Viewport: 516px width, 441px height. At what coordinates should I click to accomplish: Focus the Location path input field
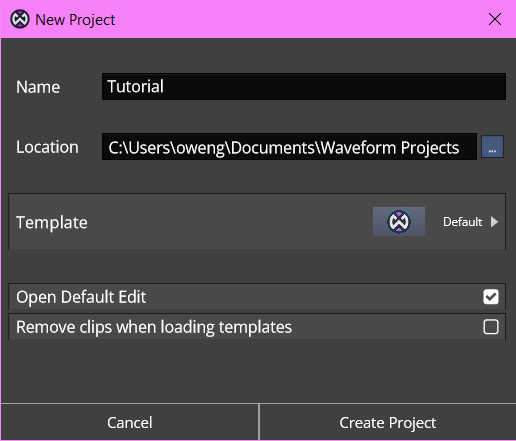point(289,147)
